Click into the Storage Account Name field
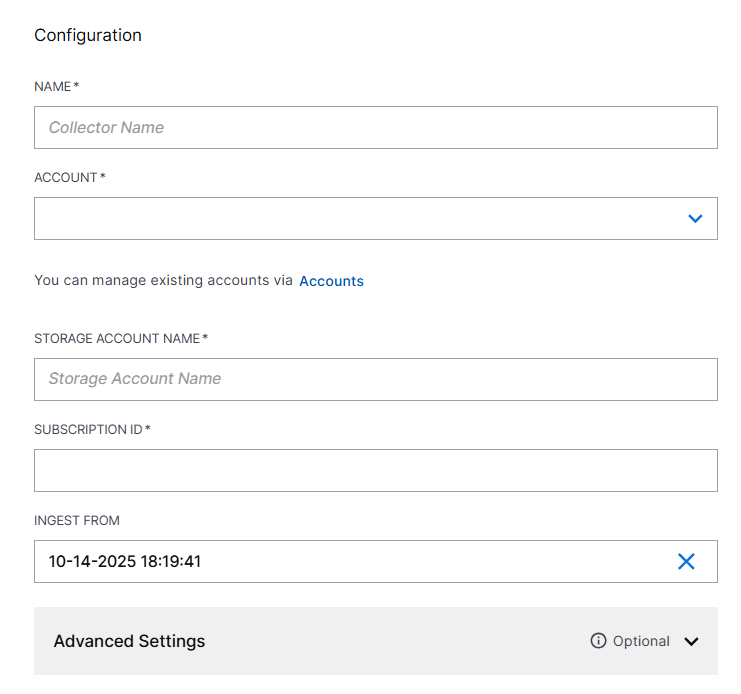741x694 pixels. tap(375, 379)
